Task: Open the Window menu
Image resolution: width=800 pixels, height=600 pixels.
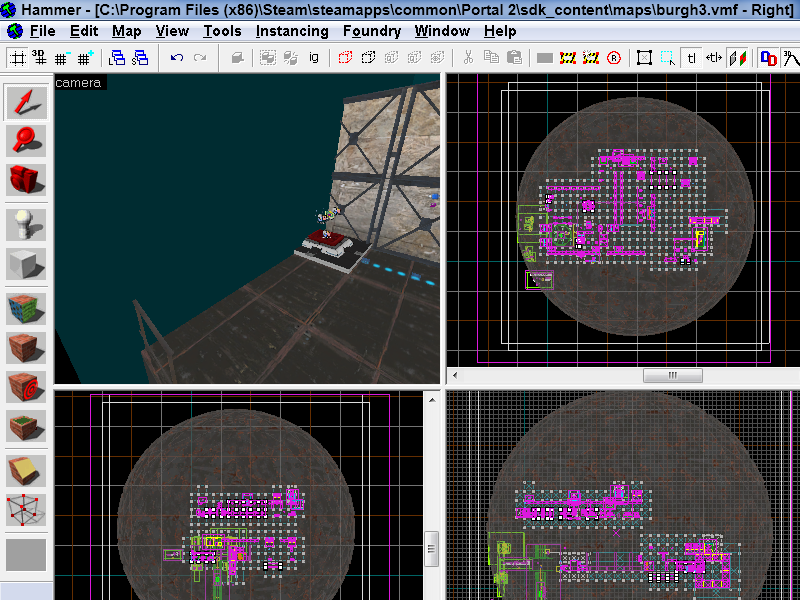Action: (x=442, y=31)
